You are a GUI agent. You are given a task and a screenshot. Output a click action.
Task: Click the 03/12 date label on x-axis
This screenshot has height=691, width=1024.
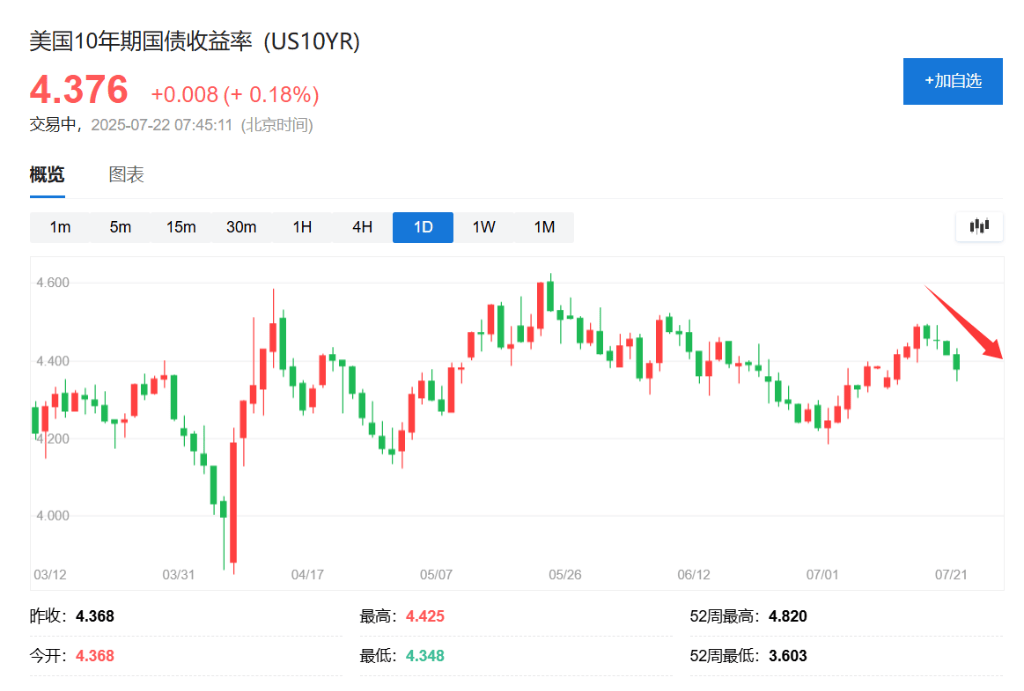(50, 575)
